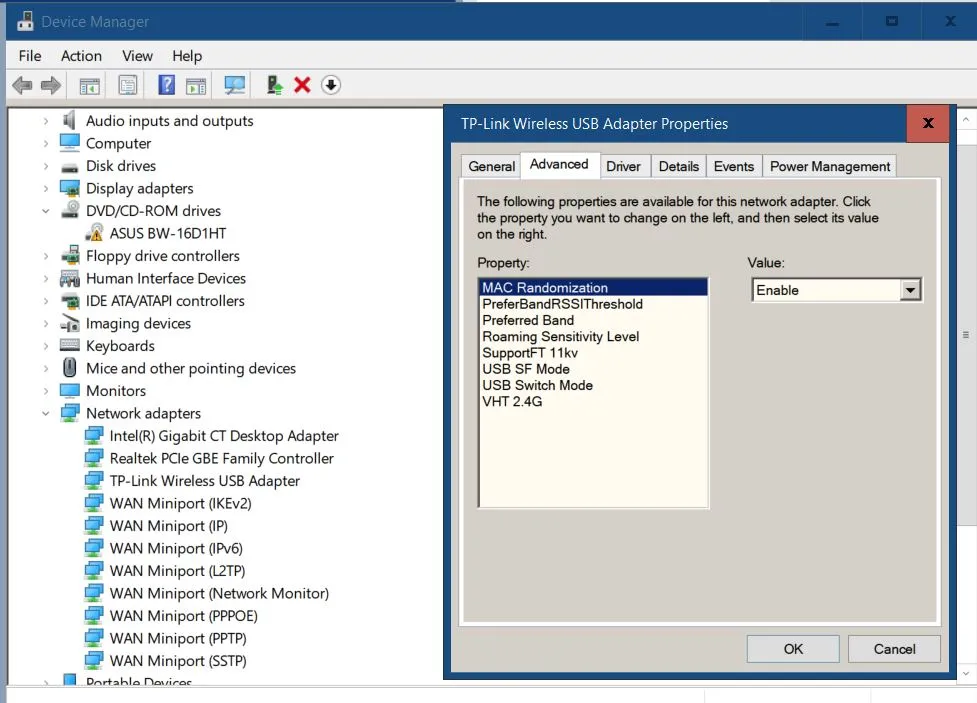Expand the Audio inputs and outputs node

click(x=45, y=121)
